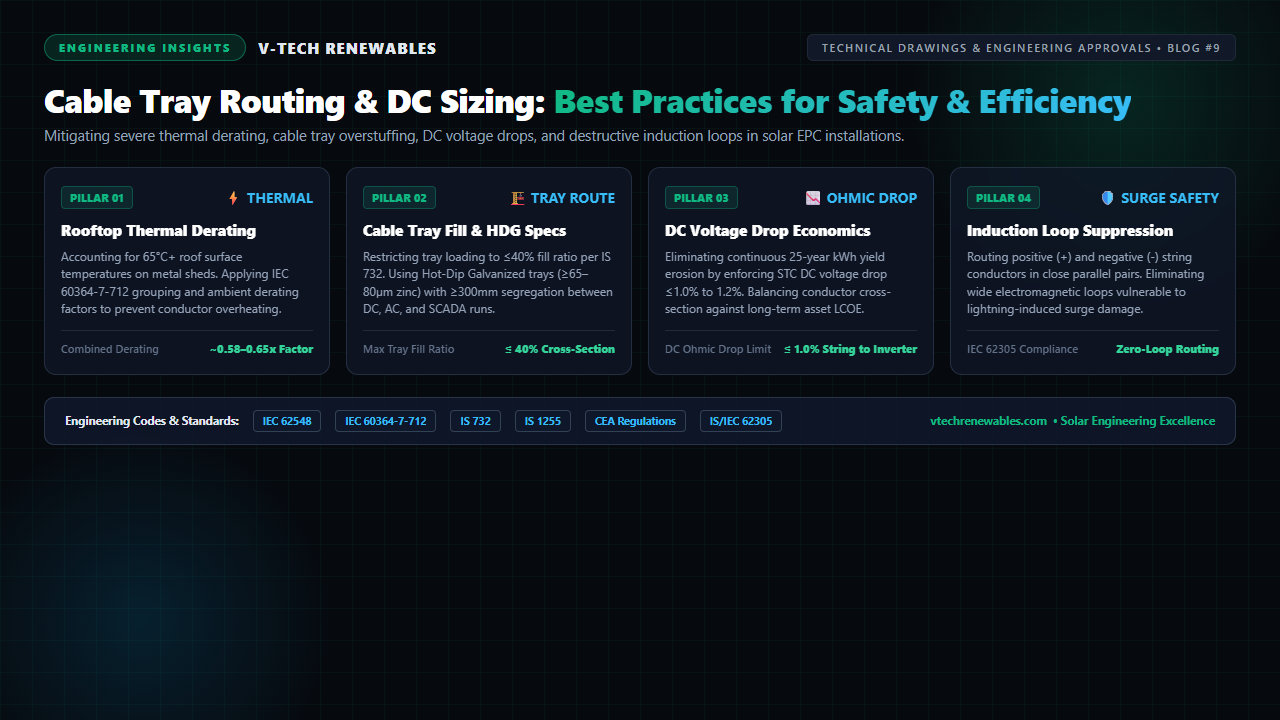Click the Pillar 01 badge
Screen dimensions: 1280x720
tap(97, 198)
